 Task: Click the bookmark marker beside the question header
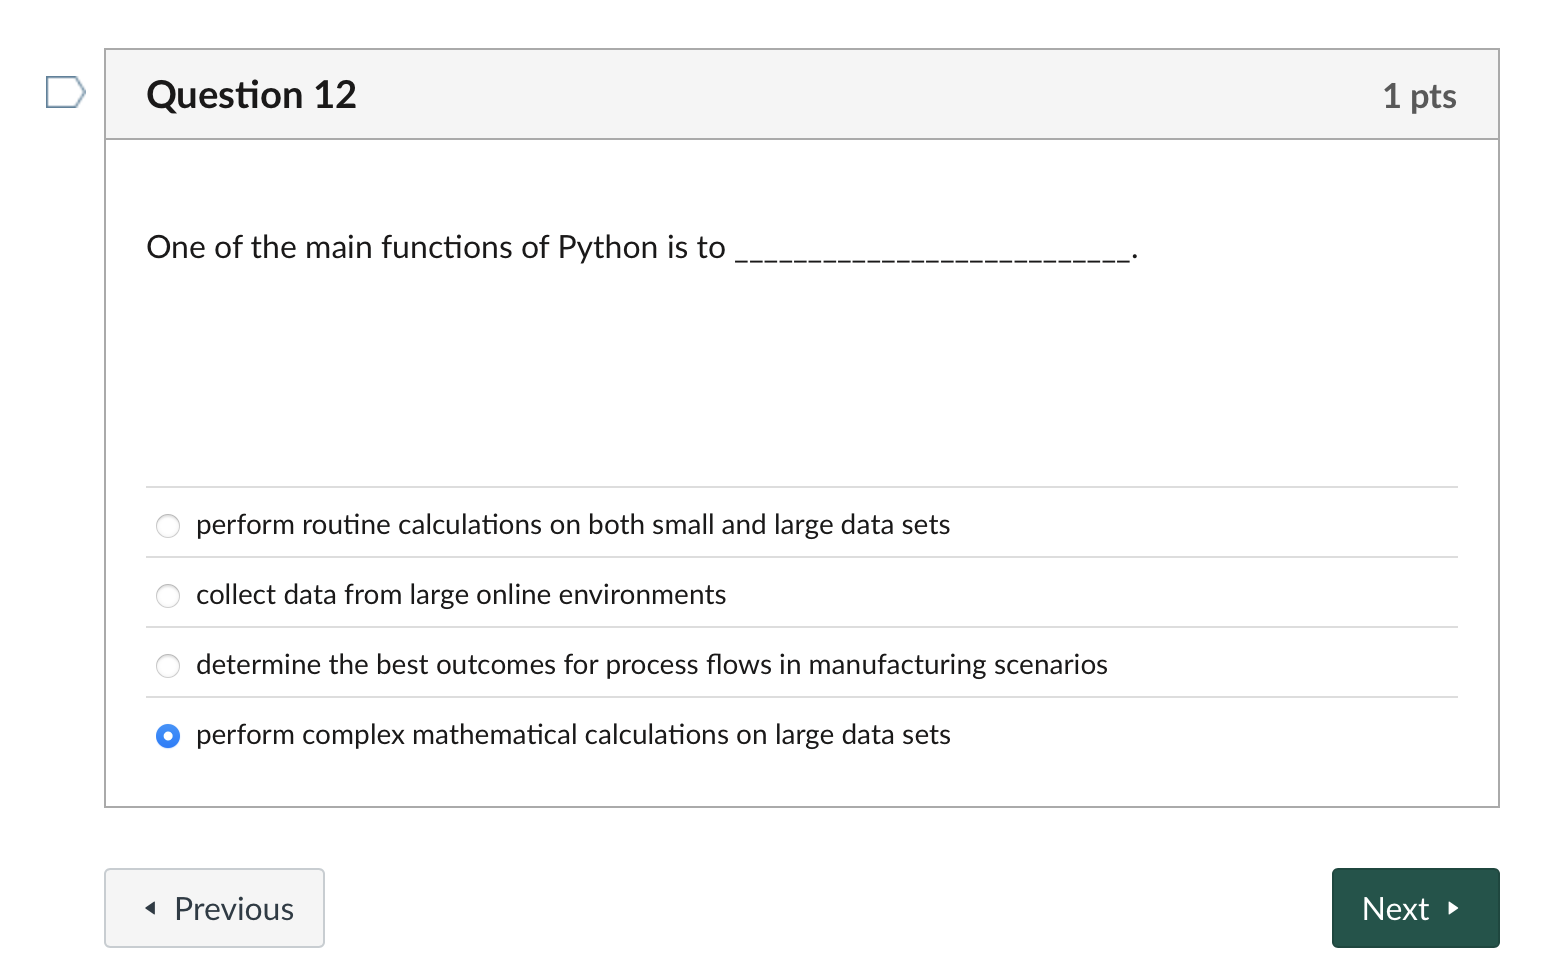pos(65,93)
